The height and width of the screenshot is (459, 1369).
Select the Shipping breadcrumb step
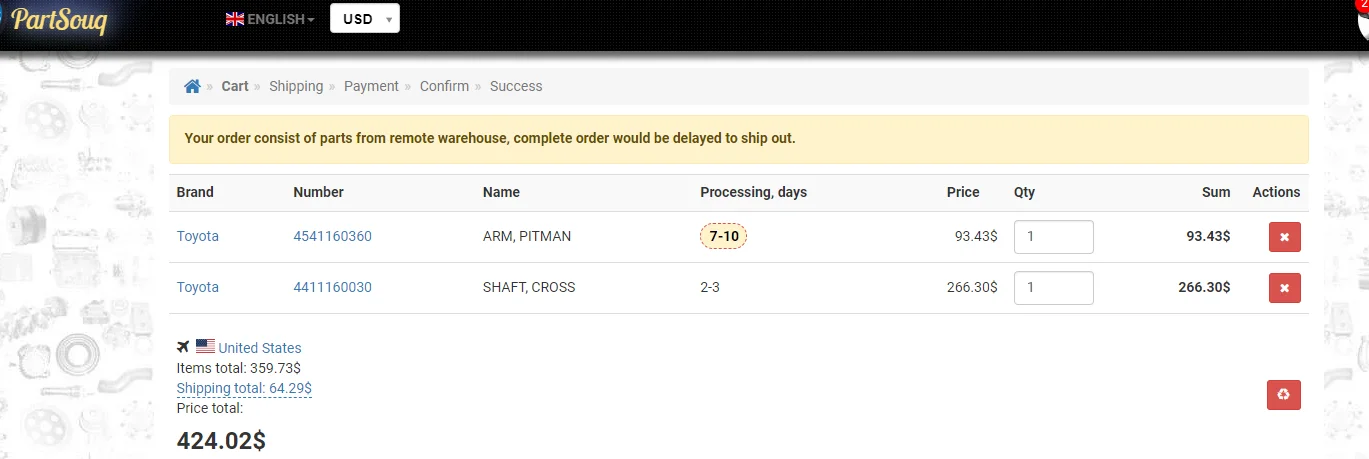296,86
